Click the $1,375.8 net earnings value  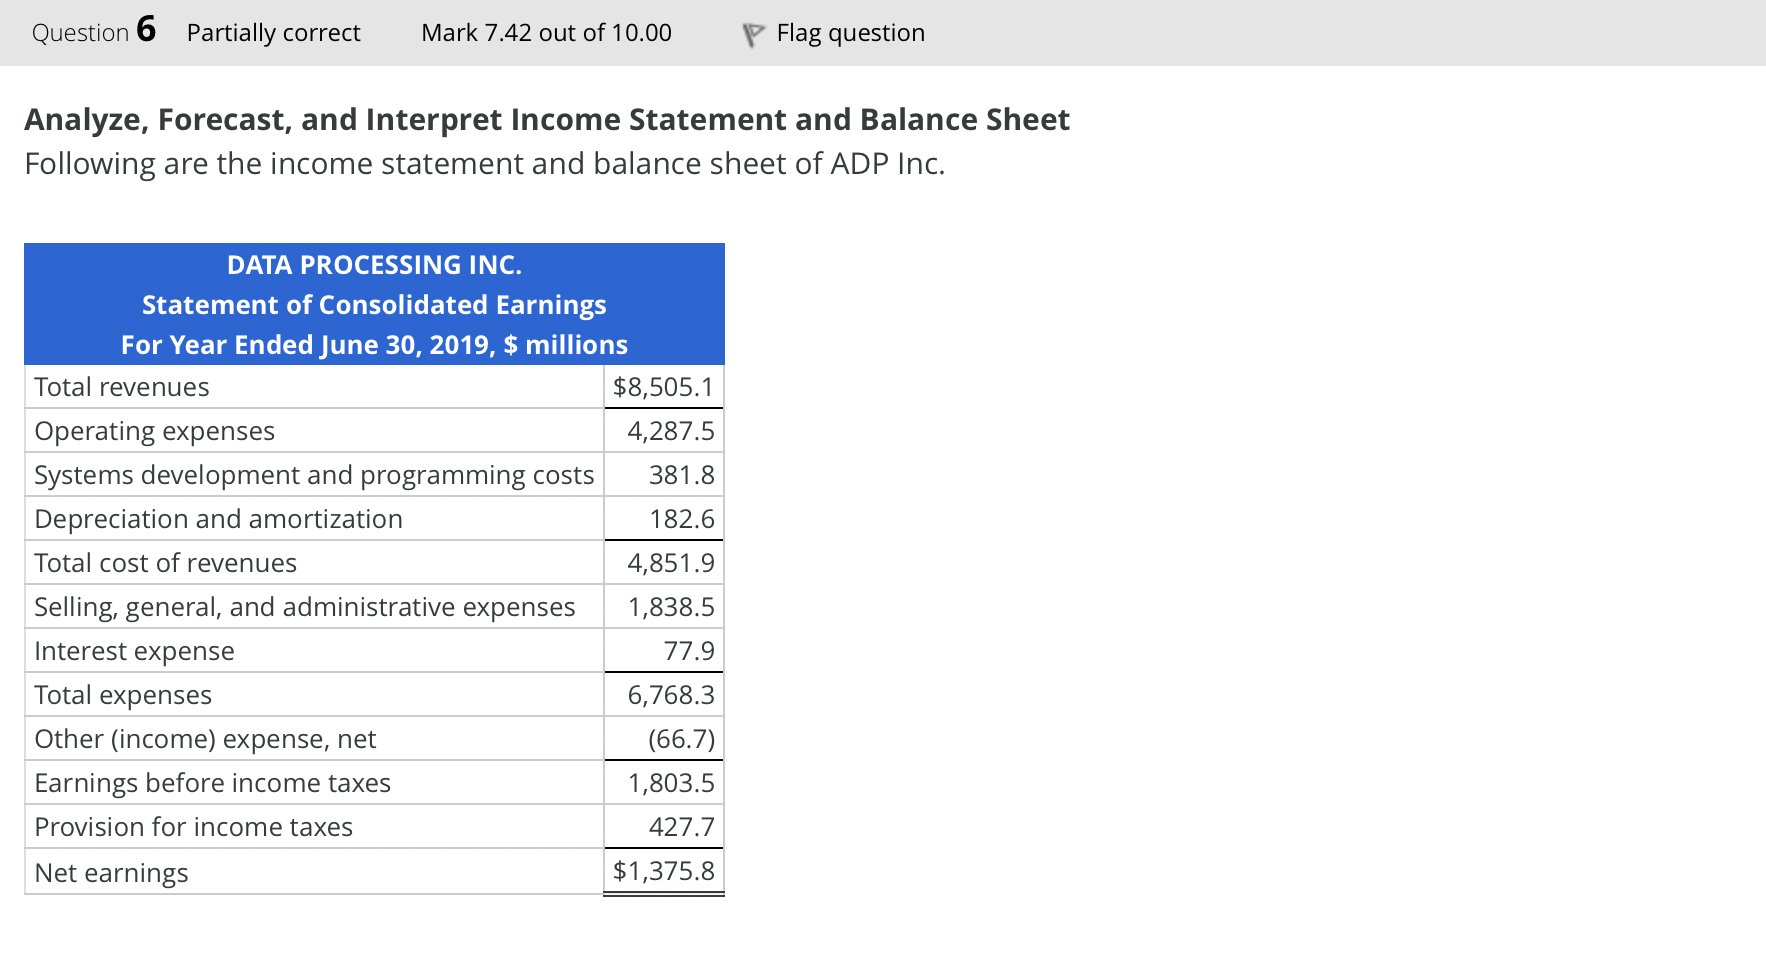(x=664, y=871)
